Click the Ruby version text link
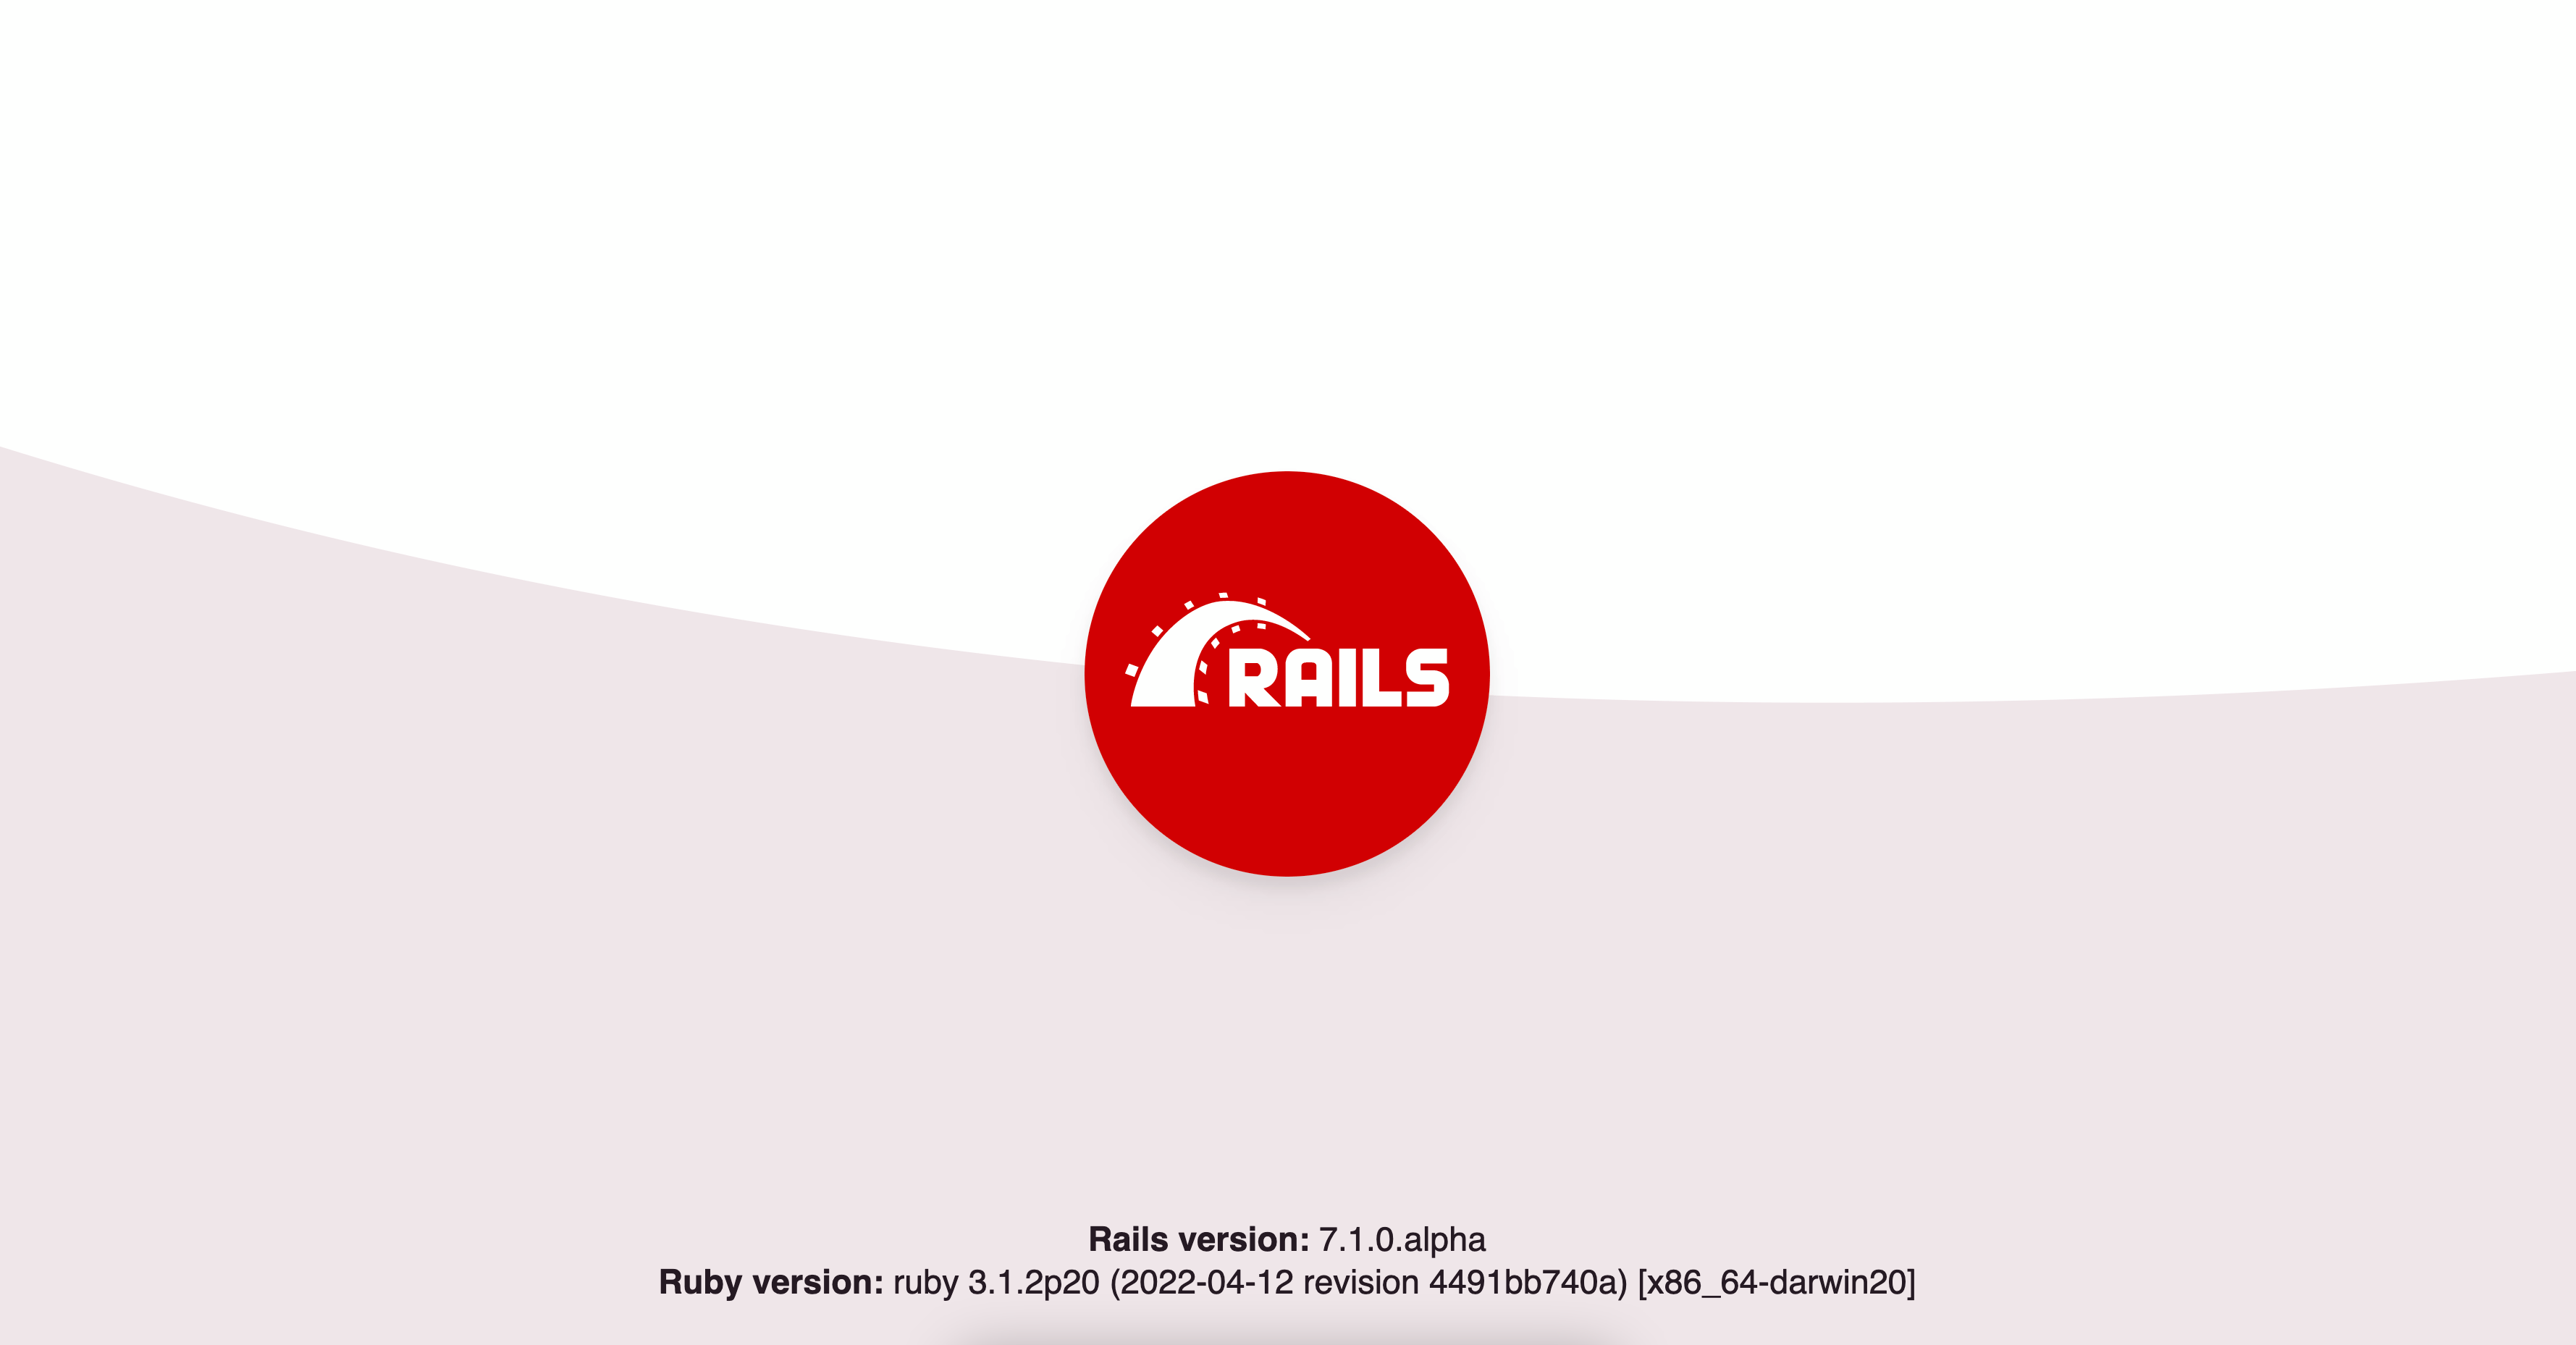The image size is (2576, 1345). (x=1287, y=1282)
